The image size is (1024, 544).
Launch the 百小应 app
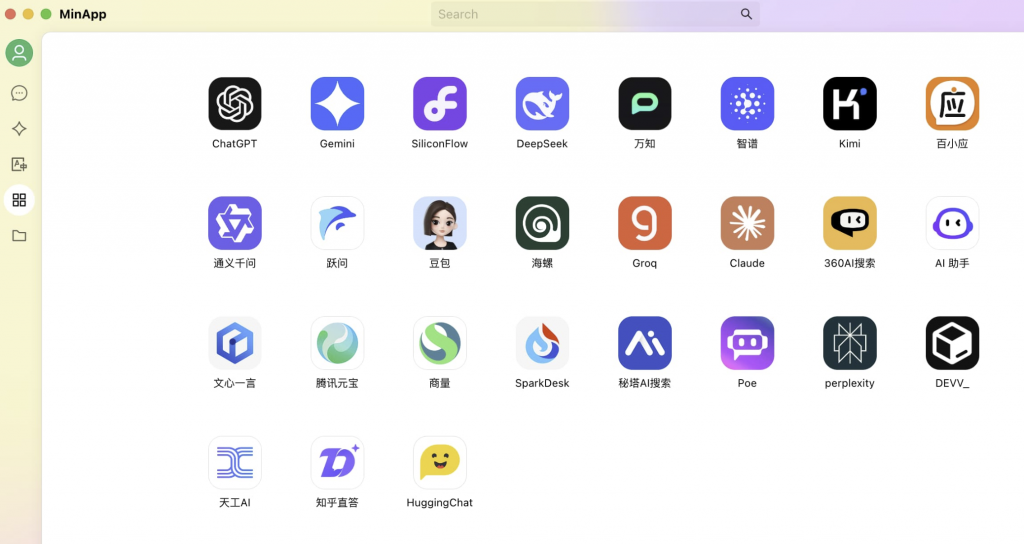952,104
